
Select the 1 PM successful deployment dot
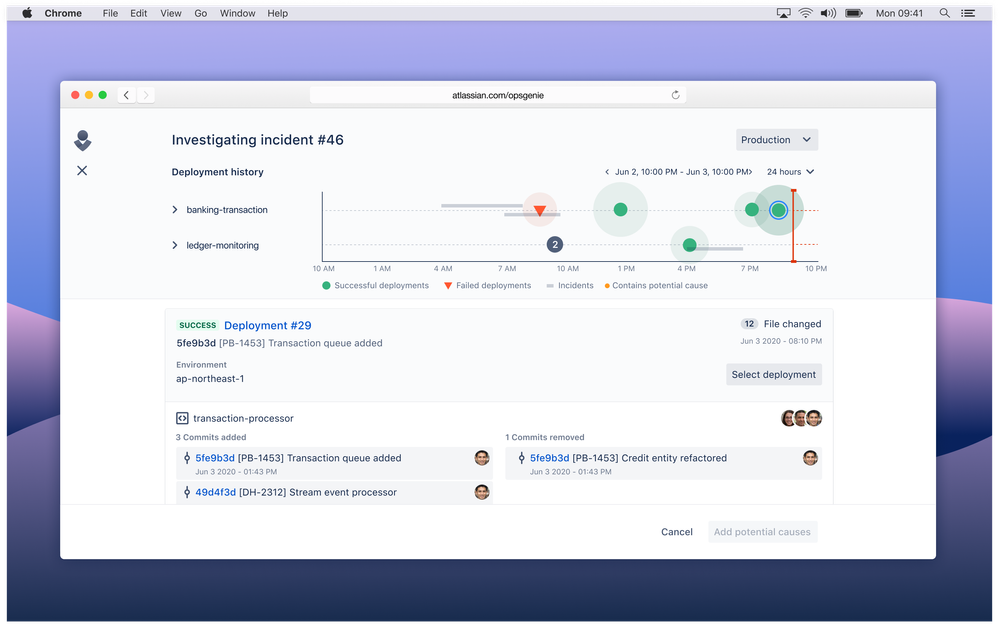(x=621, y=210)
